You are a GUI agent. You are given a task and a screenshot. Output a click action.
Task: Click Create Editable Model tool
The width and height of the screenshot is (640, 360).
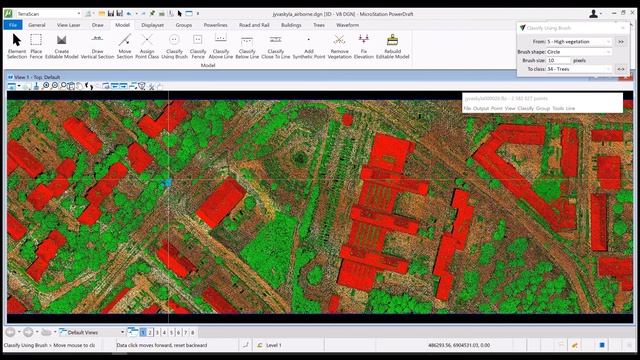pyautogui.click(x=62, y=46)
